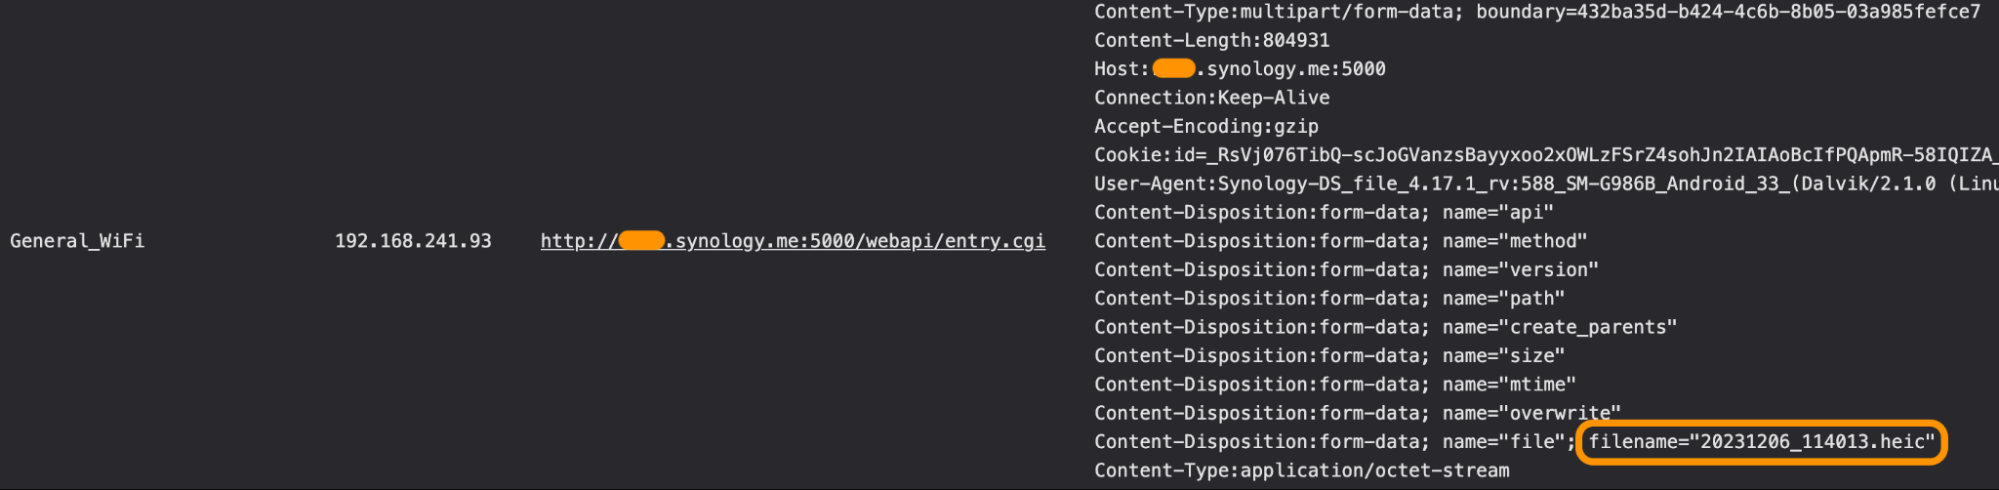
Task: Select the form-data name="mtime" line
Action: click(x=1335, y=385)
